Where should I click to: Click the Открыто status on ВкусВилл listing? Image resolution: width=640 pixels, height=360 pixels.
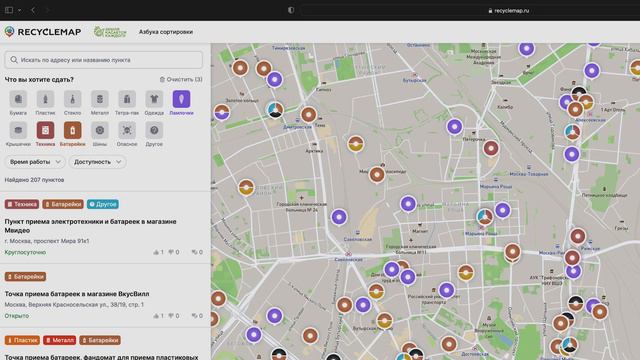17,316
